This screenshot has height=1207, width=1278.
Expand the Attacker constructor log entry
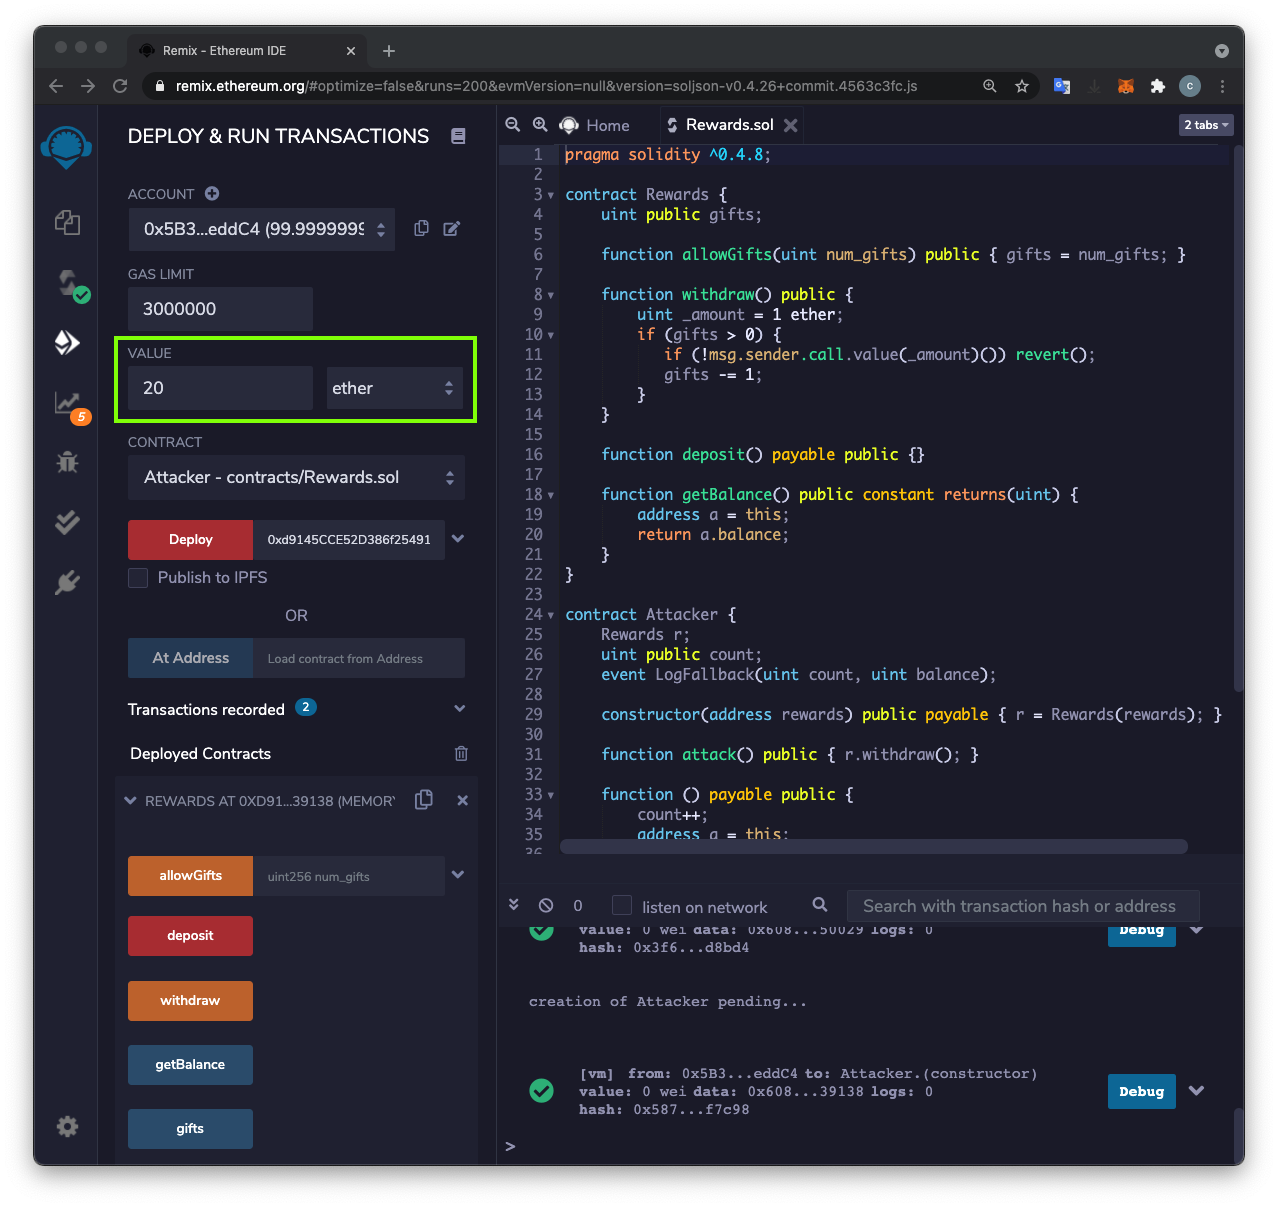click(x=1197, y=1090)
